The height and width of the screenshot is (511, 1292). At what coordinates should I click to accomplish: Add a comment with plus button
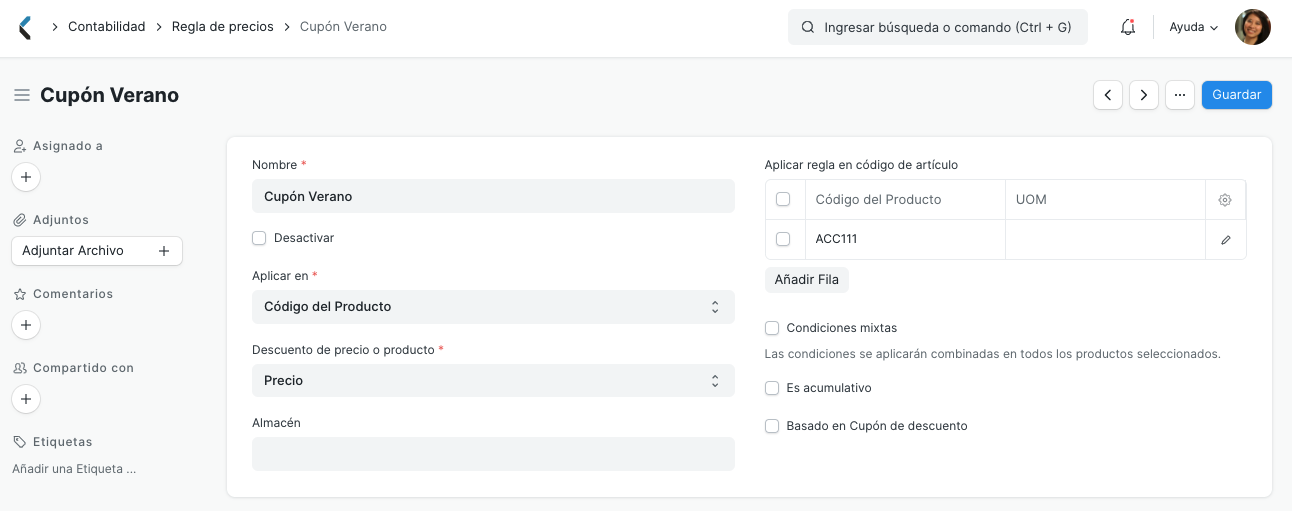pos(26,325)
